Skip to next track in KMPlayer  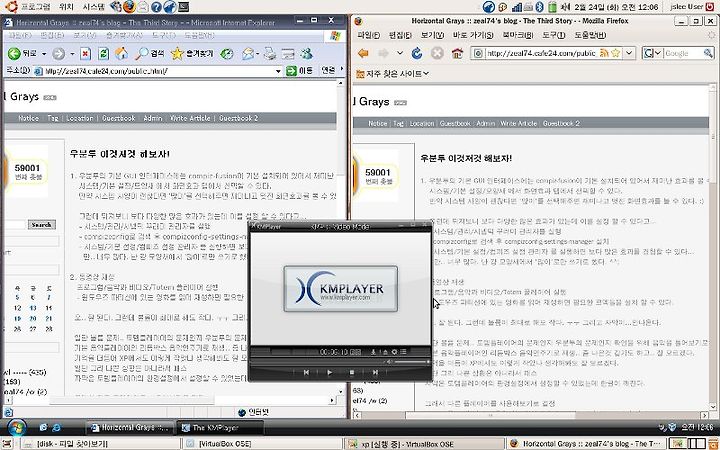(x=375, y=372)
